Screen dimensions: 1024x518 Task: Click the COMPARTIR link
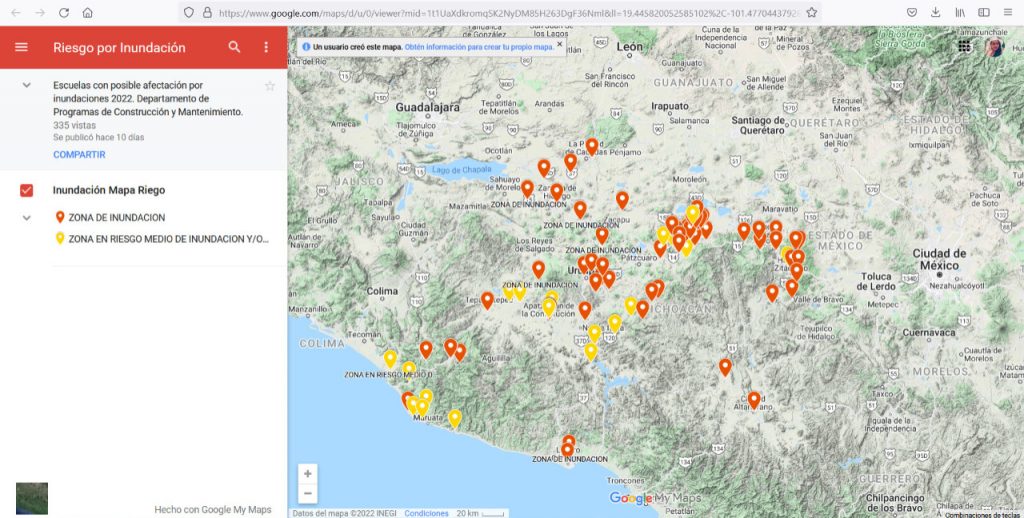(x=79, y=155)
